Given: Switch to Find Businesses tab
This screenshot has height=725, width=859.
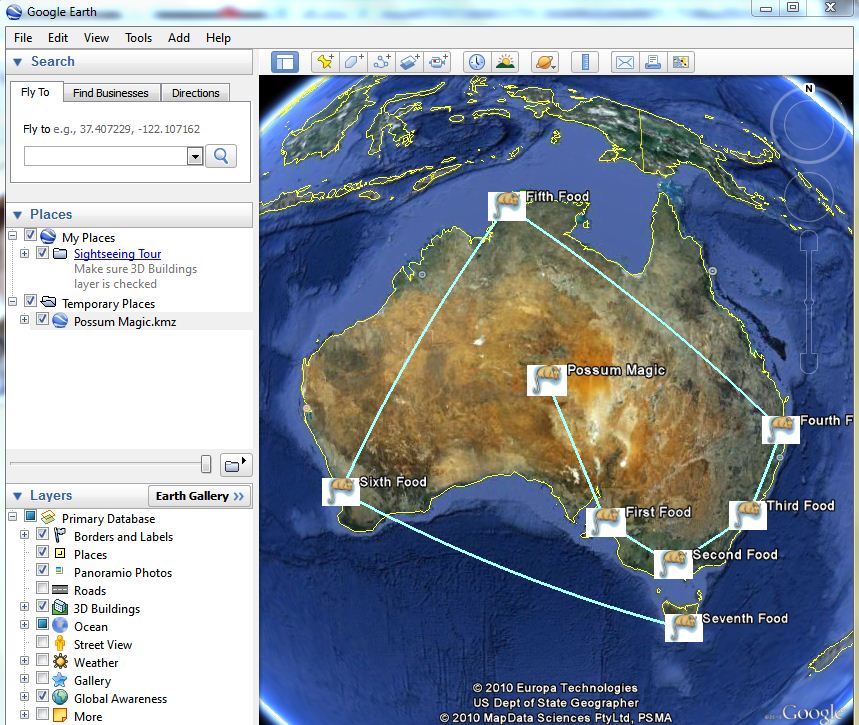Looking at the screenshot, I should (x=111, y=93).
